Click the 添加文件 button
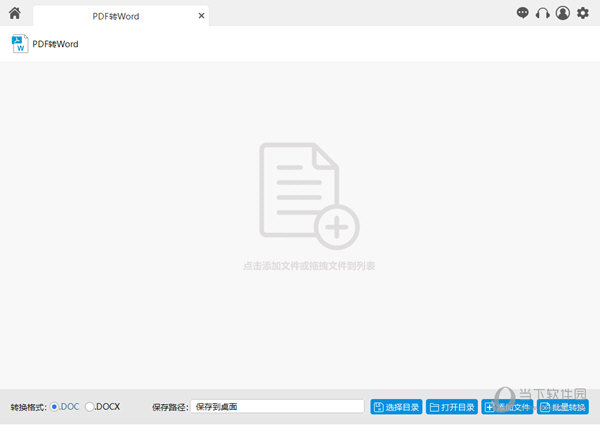Viewport: 600px width, 425px height. 507,407
